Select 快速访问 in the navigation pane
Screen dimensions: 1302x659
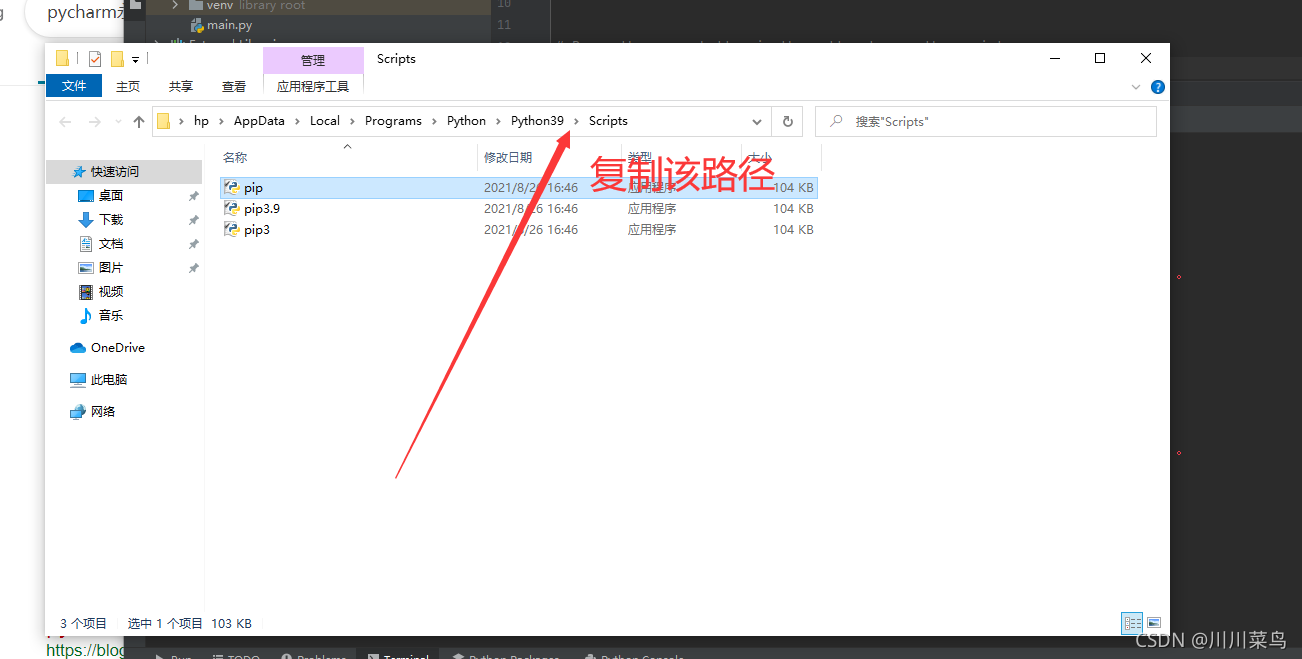click(x=124, y=172)
